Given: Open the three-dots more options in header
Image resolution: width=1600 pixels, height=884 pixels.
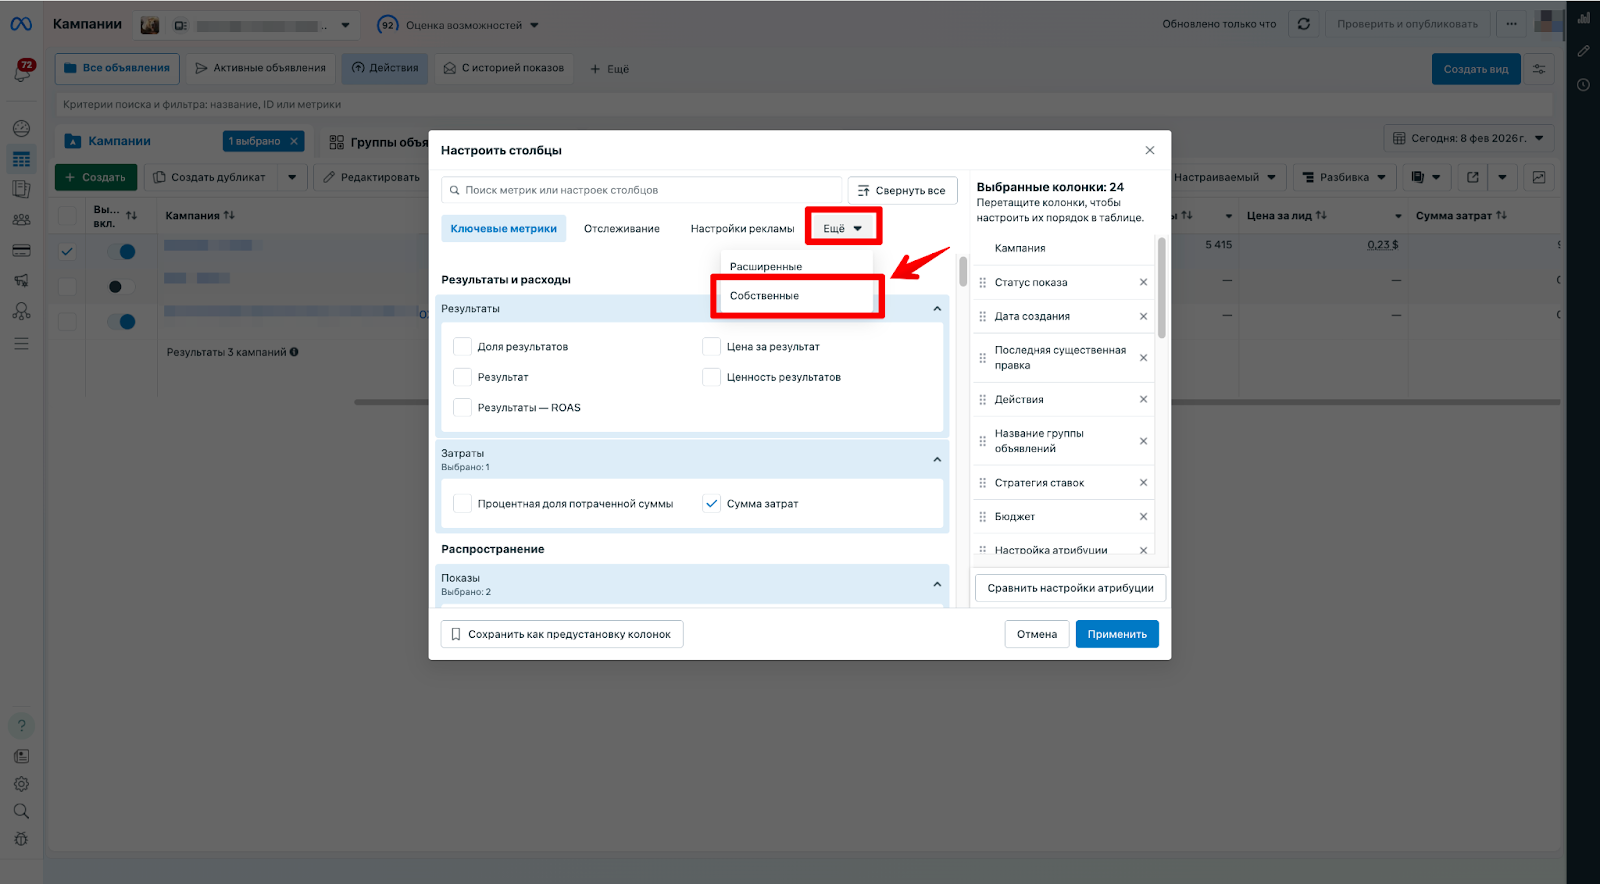Looking at the screenshot, I should pyautogui.click(x=1511, y=24).
